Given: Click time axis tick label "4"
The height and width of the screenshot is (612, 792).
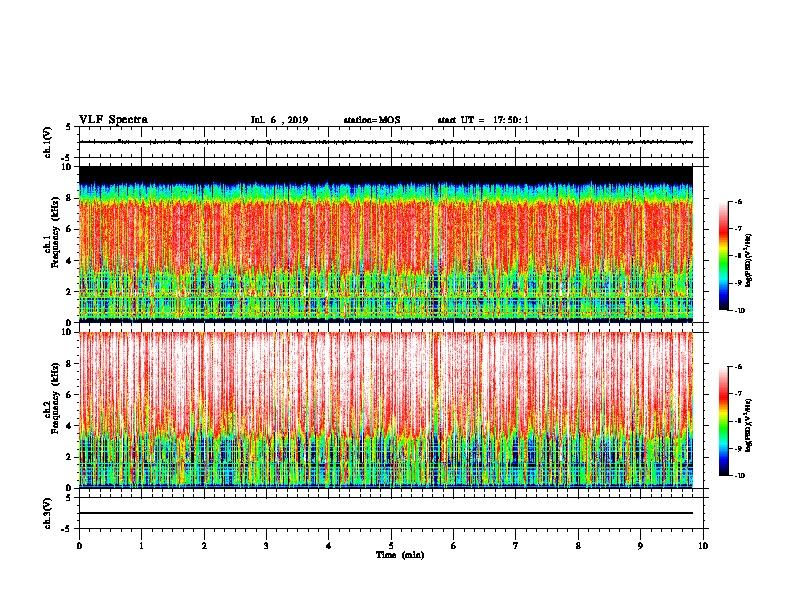Looking at the screenshot, I should click(329, 545).
